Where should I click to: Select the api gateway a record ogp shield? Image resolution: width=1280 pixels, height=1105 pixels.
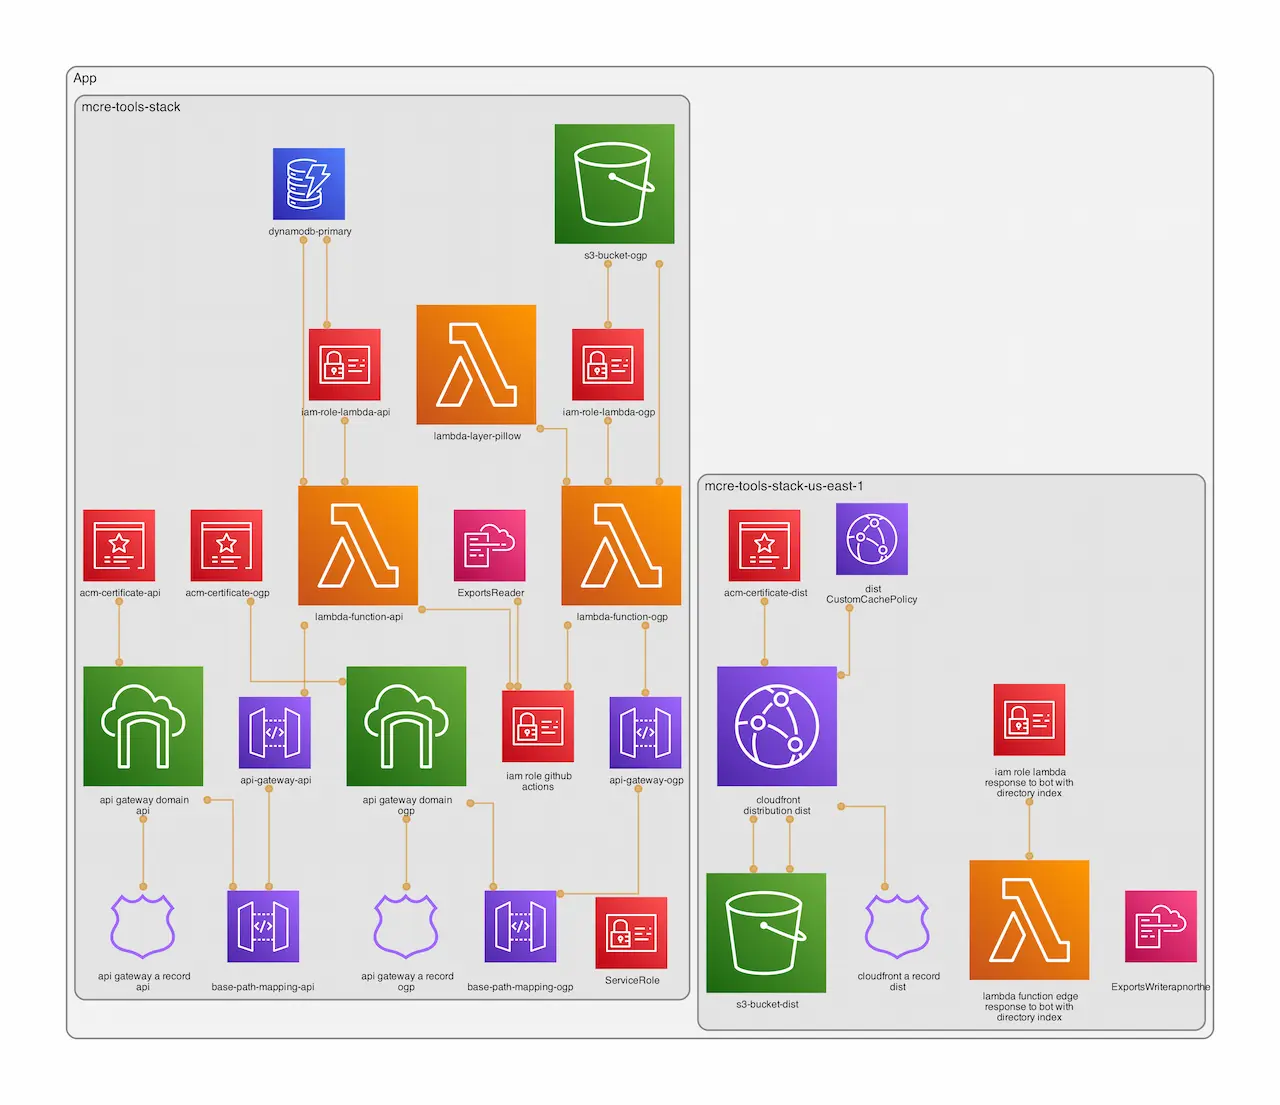(406, 926)
